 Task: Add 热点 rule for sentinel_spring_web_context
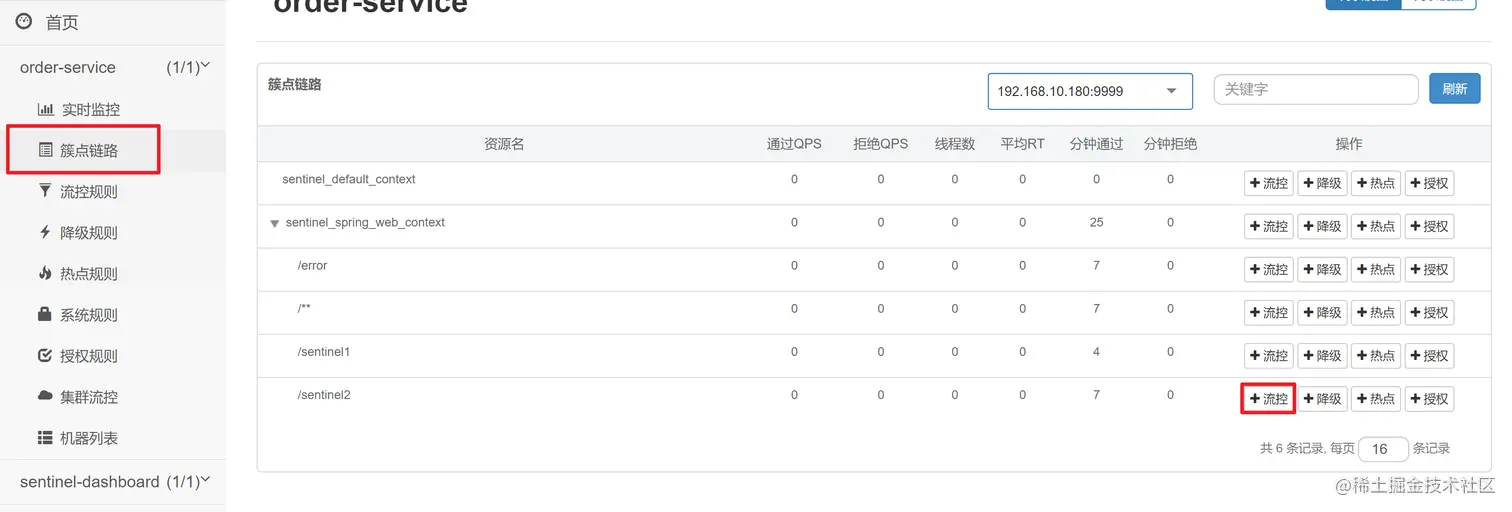click(1376, 227)
